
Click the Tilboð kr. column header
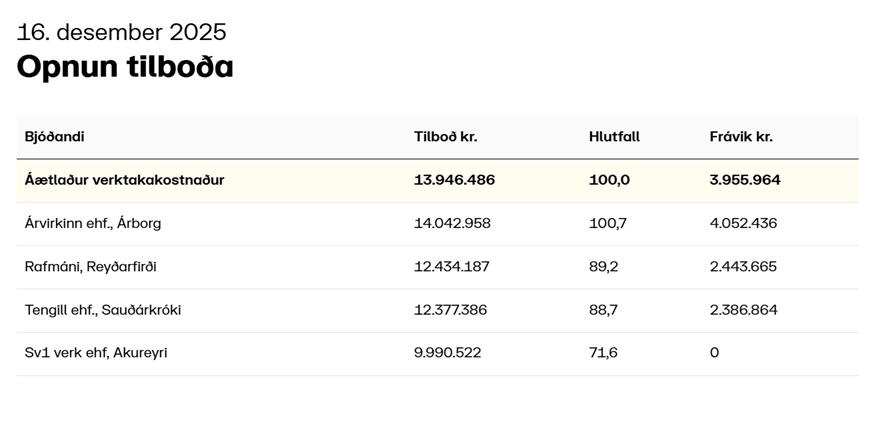(x=445, y=137)
